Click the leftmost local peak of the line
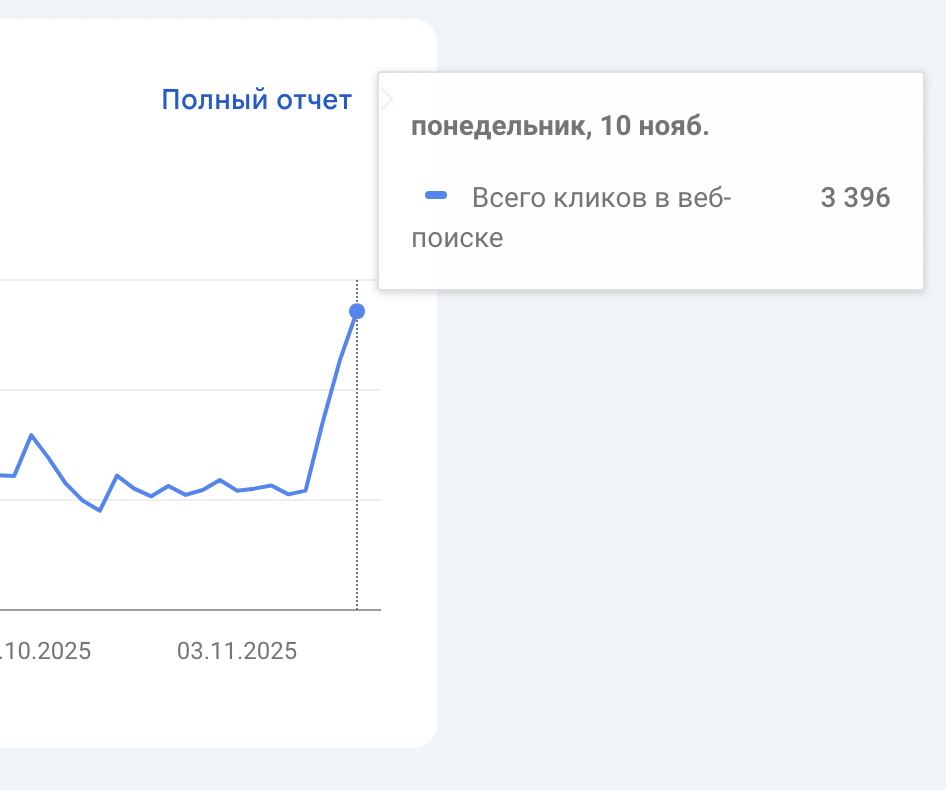The width and height of the screenshot is (946, 790). click(x=31, y=435)
